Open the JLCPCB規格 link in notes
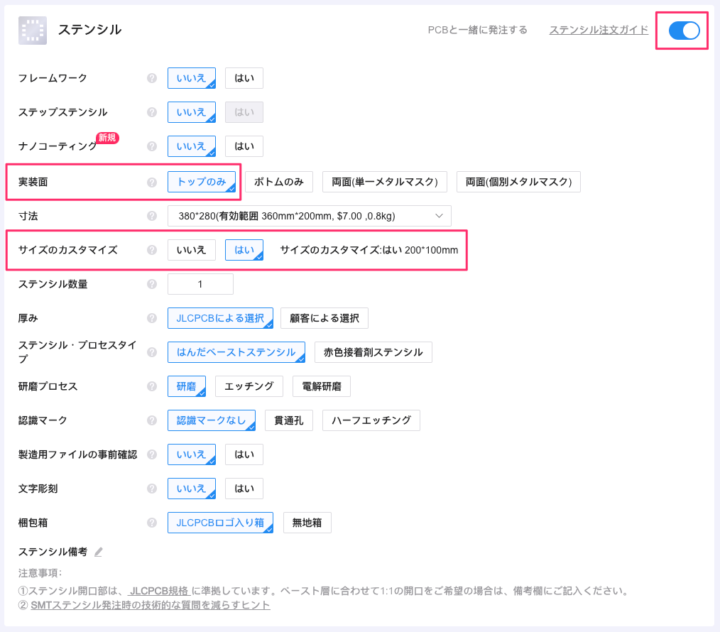 coord(160,591)
